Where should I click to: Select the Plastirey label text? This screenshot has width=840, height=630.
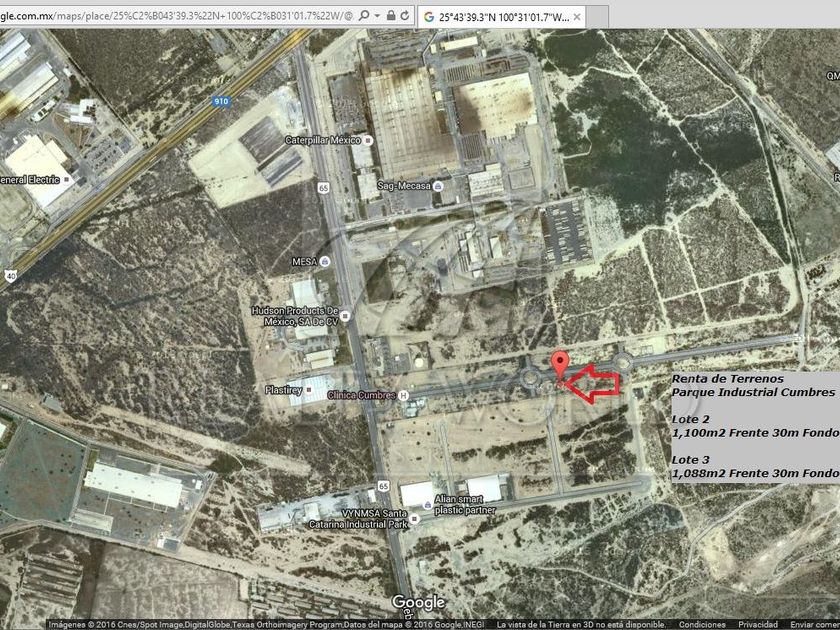tap(283, 389)
